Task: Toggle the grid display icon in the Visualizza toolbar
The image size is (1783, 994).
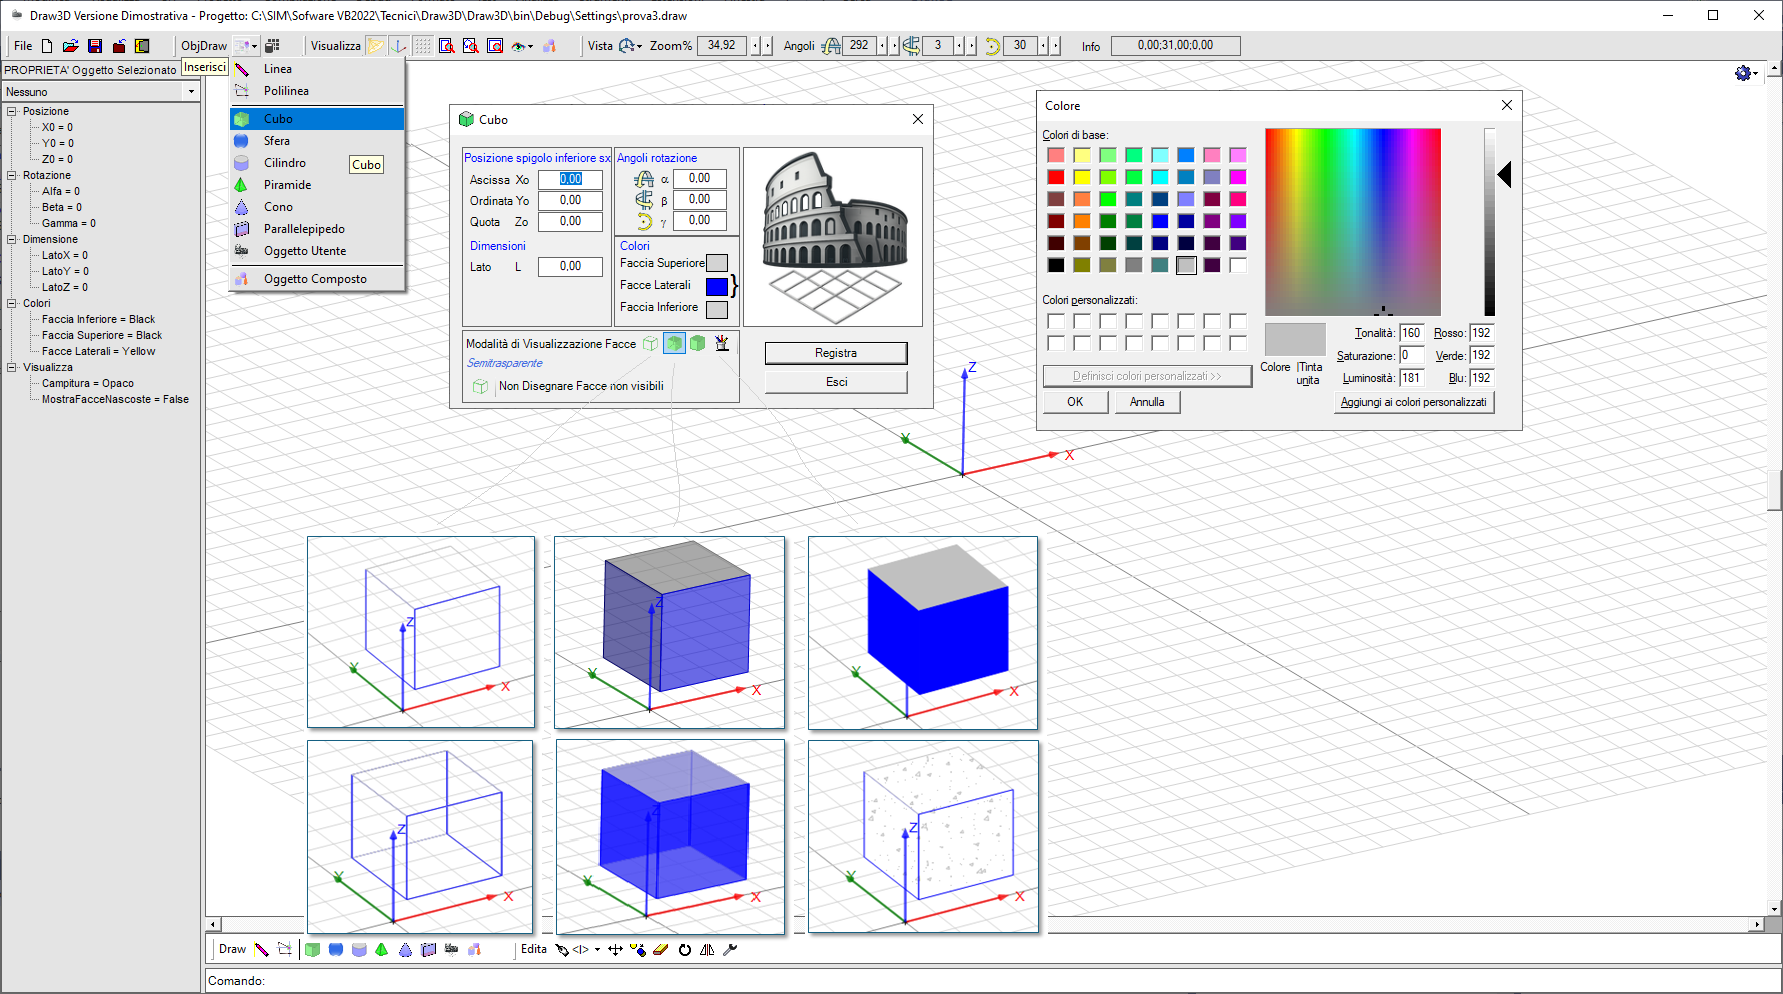Action: pyautogui.click(x=423, y=46)
